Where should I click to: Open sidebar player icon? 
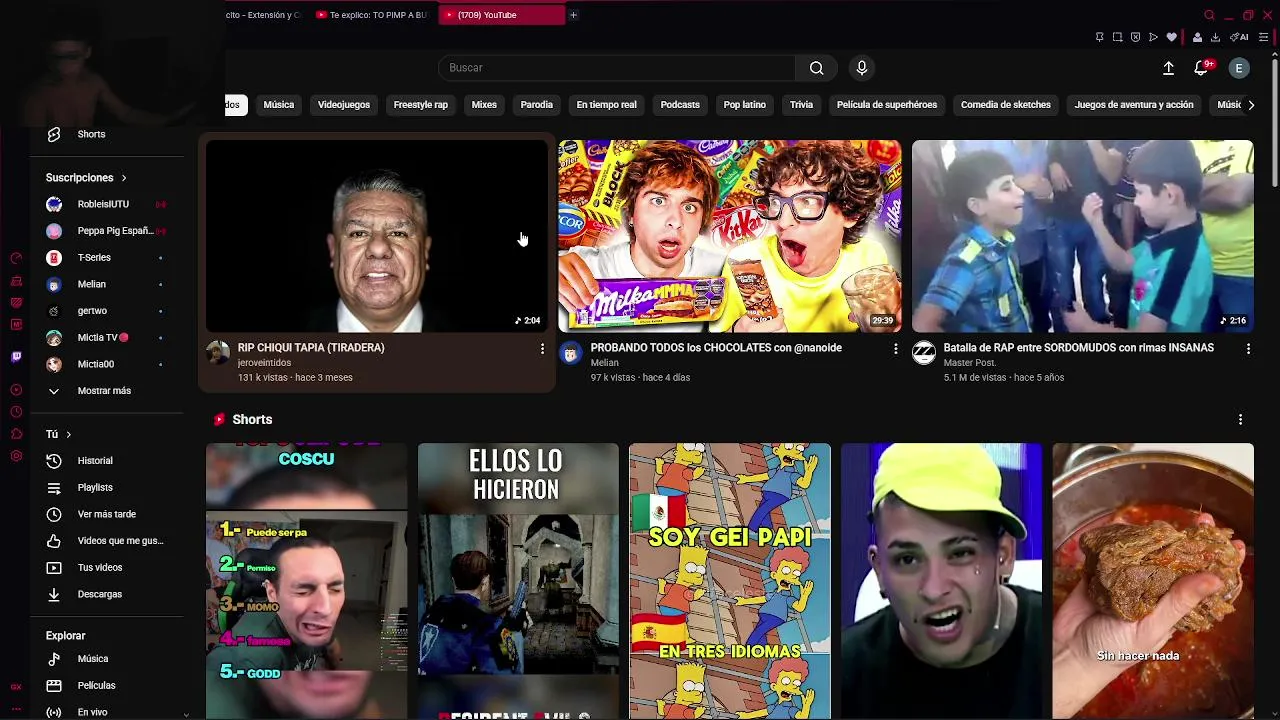click(x=16, y=390)
